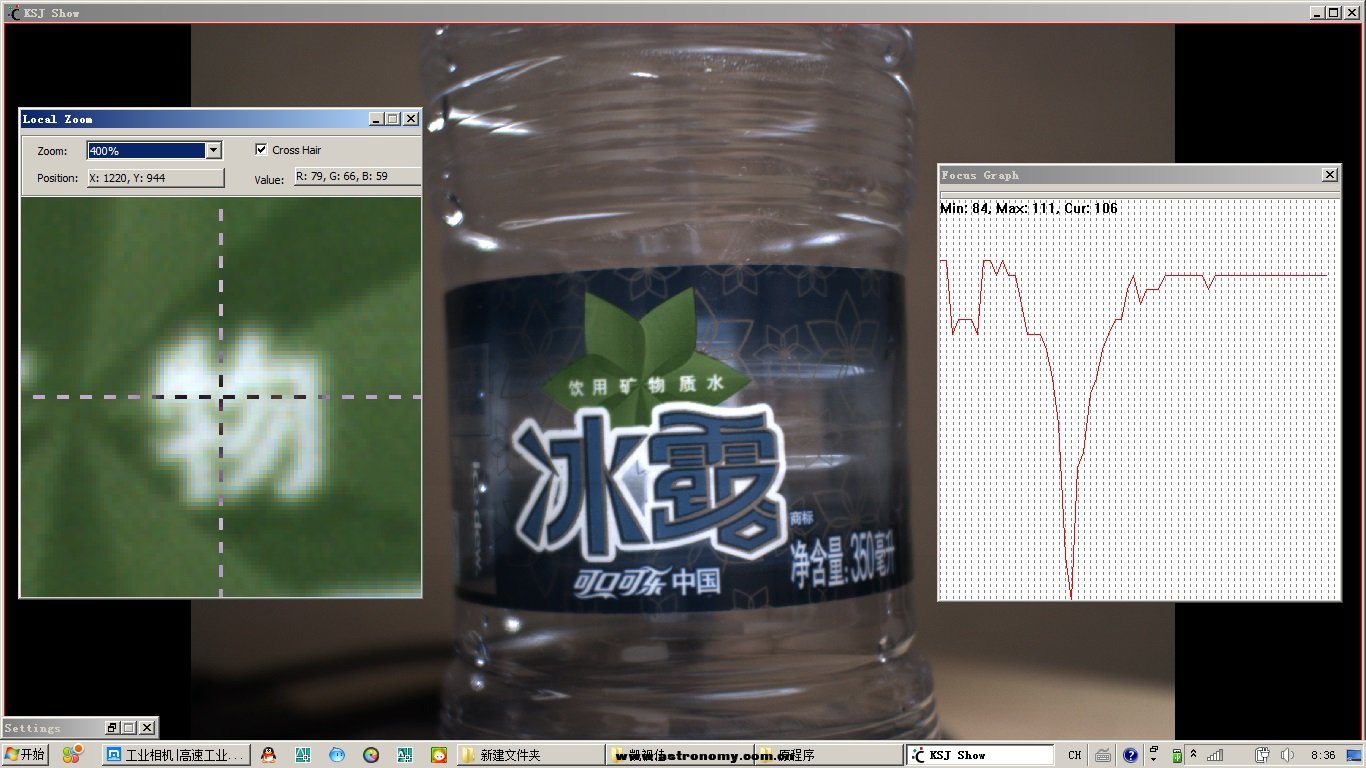Click the Position readout field in Local Zoom
The height and width of the screenshot is (768, 1366).
tap(155, 178)
